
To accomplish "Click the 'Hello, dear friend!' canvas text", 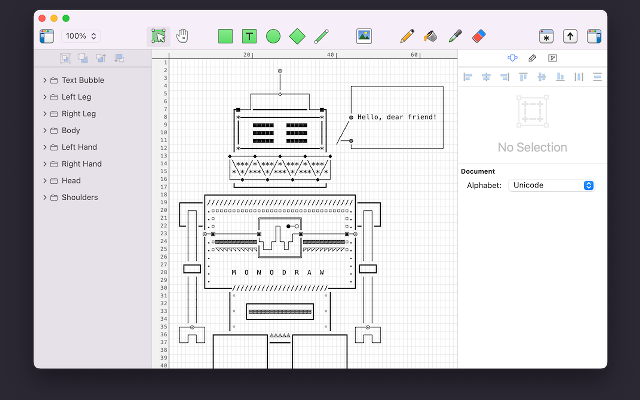I will (x=397, y=117).
